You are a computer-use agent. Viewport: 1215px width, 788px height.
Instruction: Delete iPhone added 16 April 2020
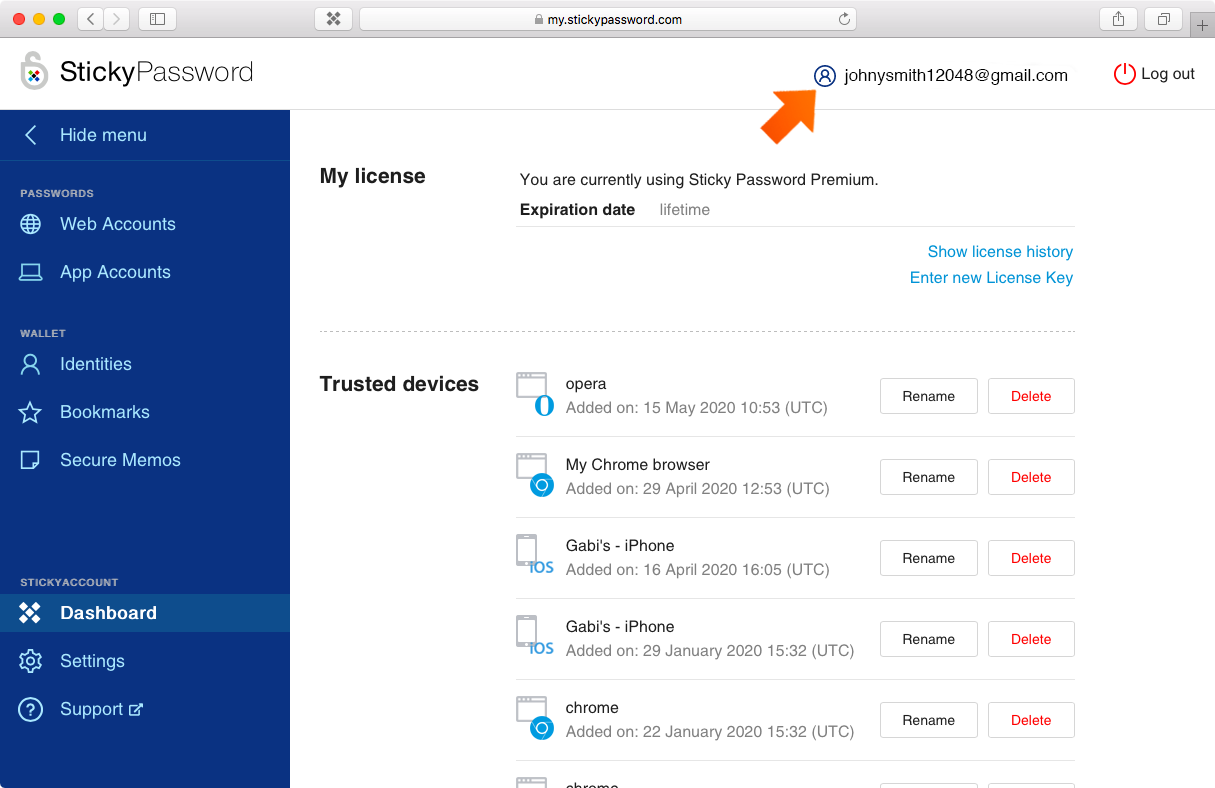1031,558
